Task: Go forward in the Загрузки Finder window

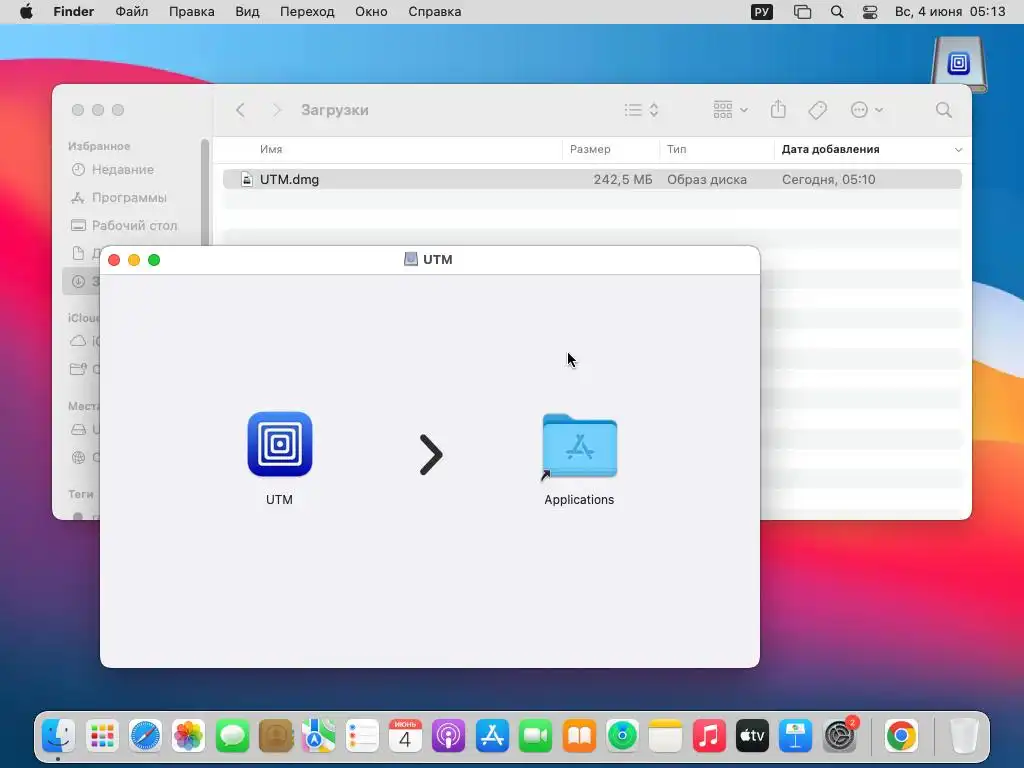Action: point(276,110)
